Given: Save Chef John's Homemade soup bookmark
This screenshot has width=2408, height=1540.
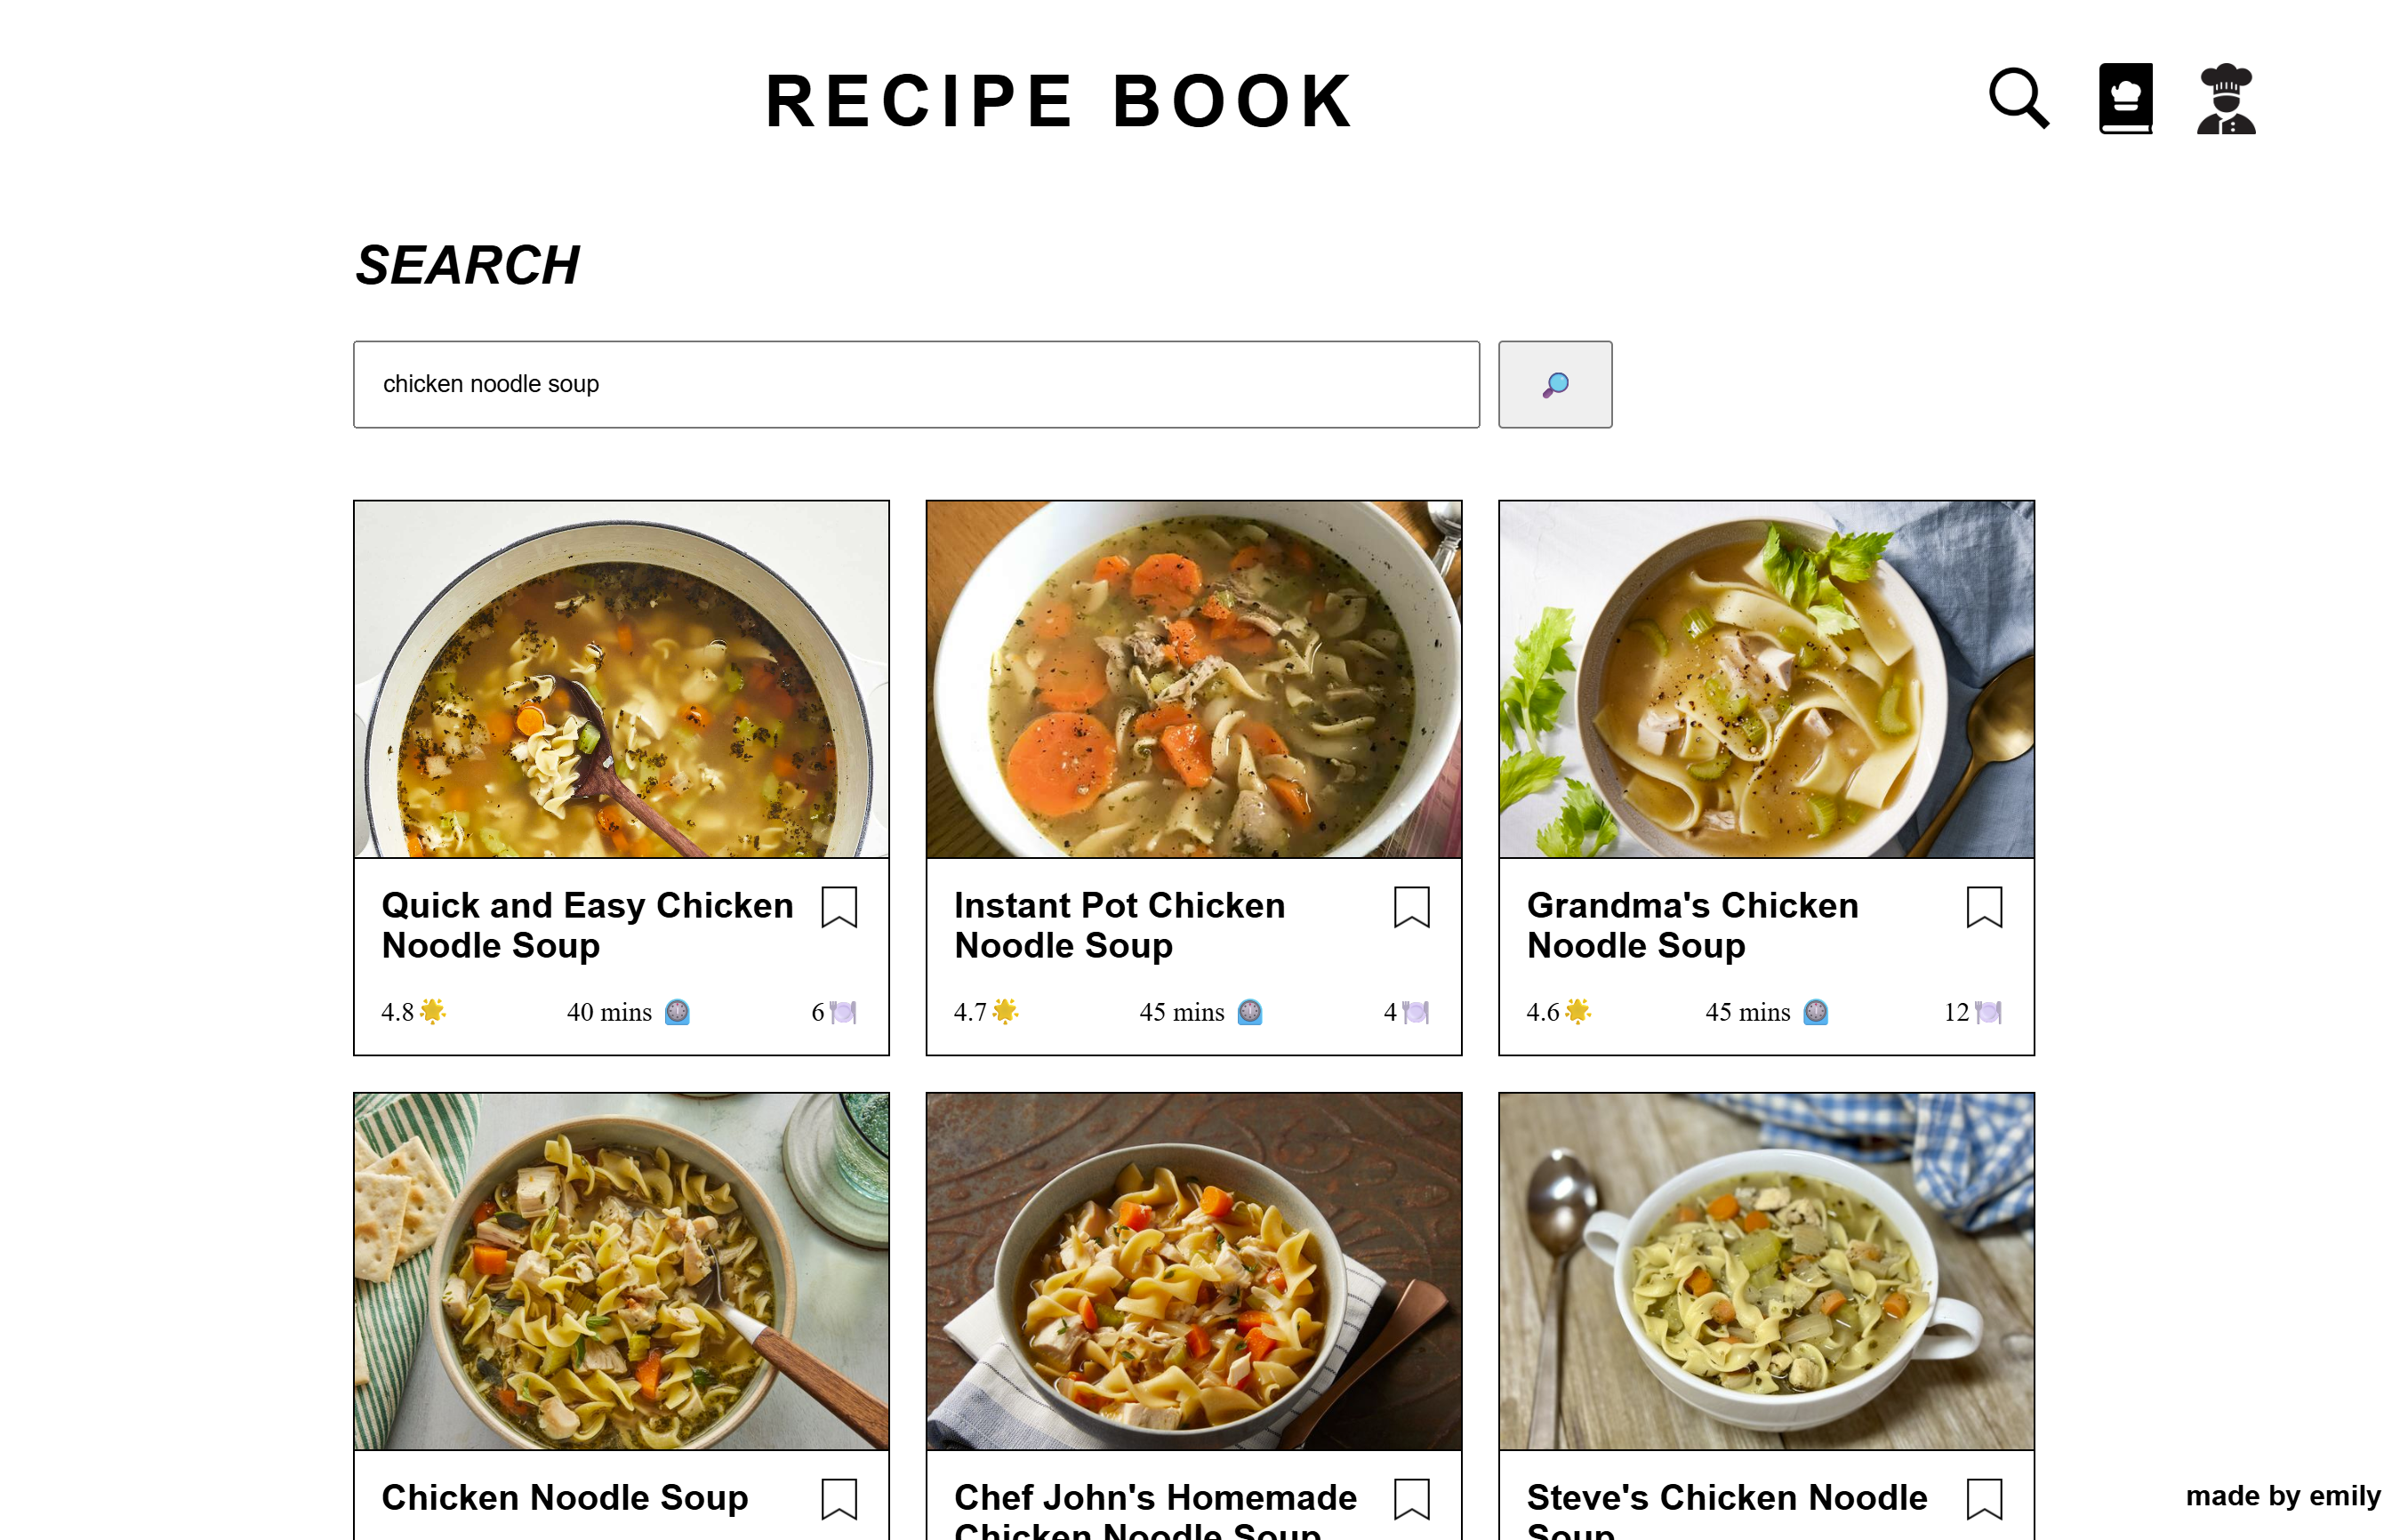Looking at the screenshot, I should (x=1411, y=1498).
